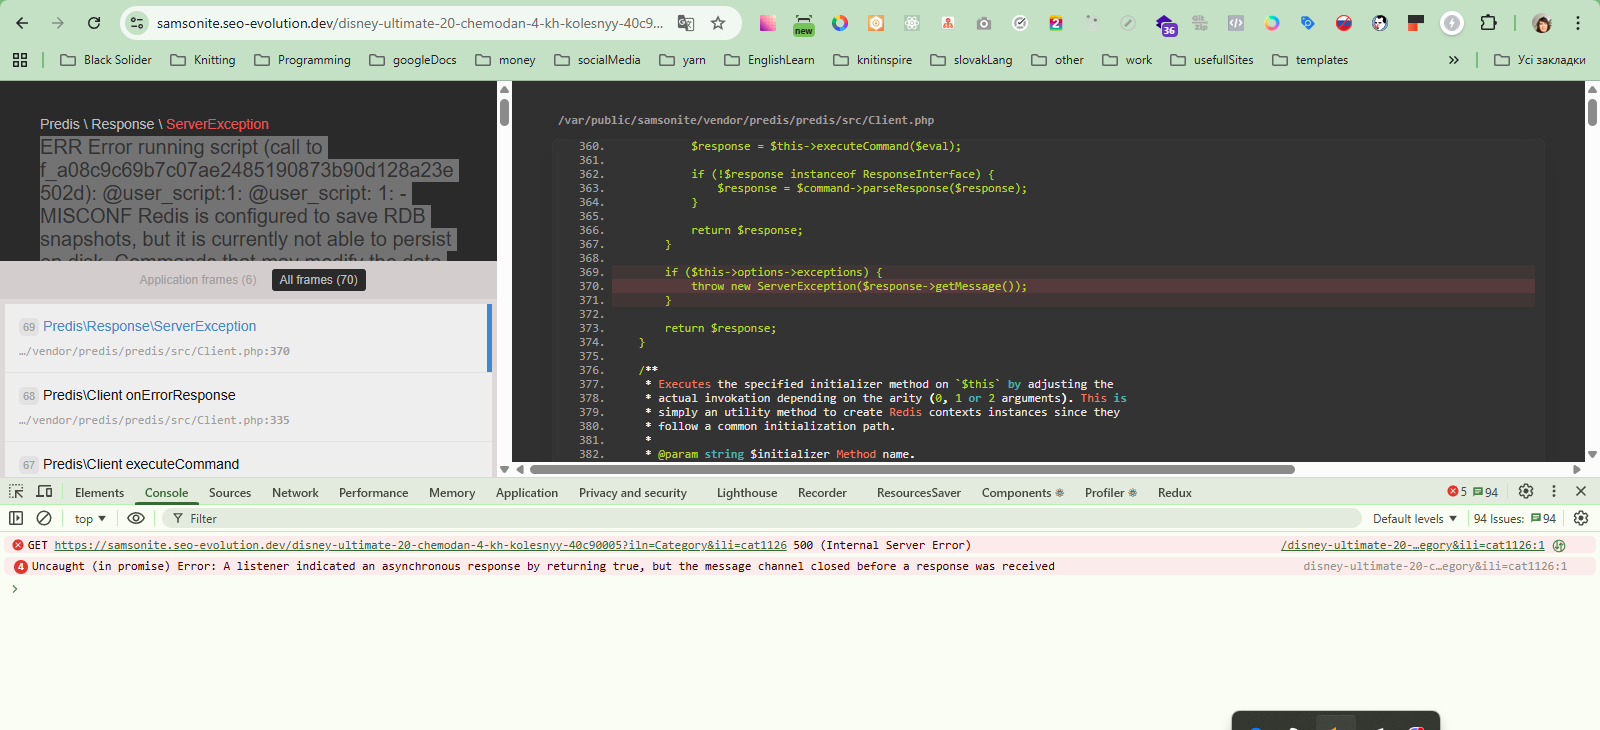Reload the page from browser toolbar
Screen dimensions: 1600x730
click(94, 23)
